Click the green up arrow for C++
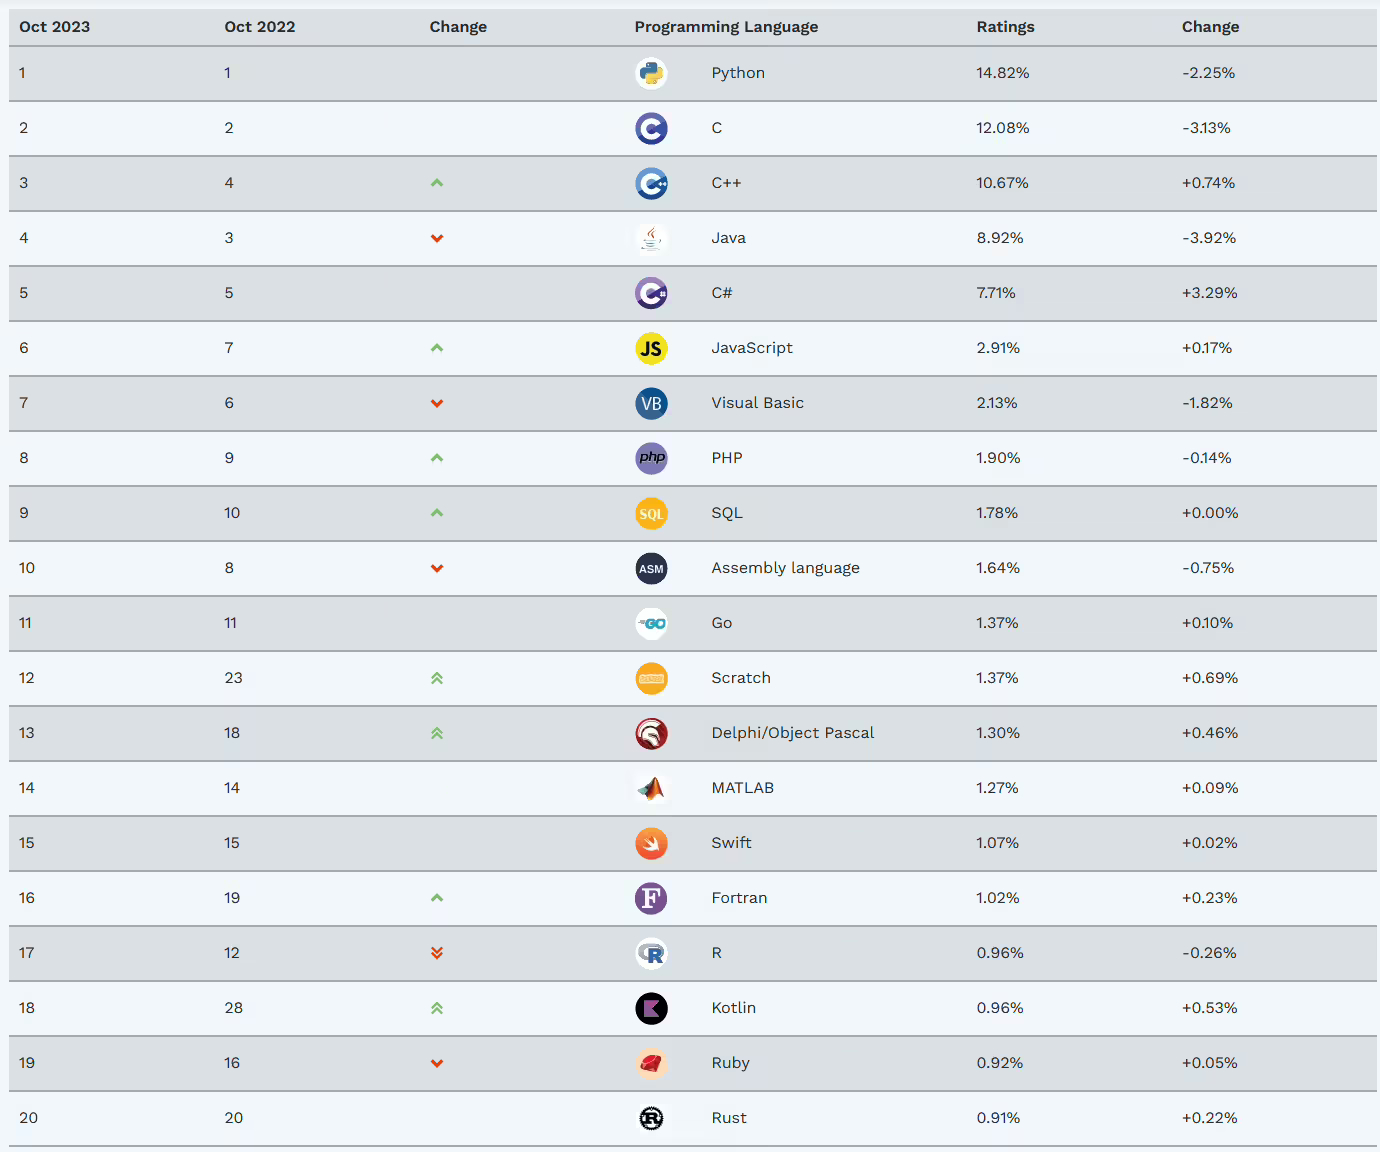 [x=437, y=183]
